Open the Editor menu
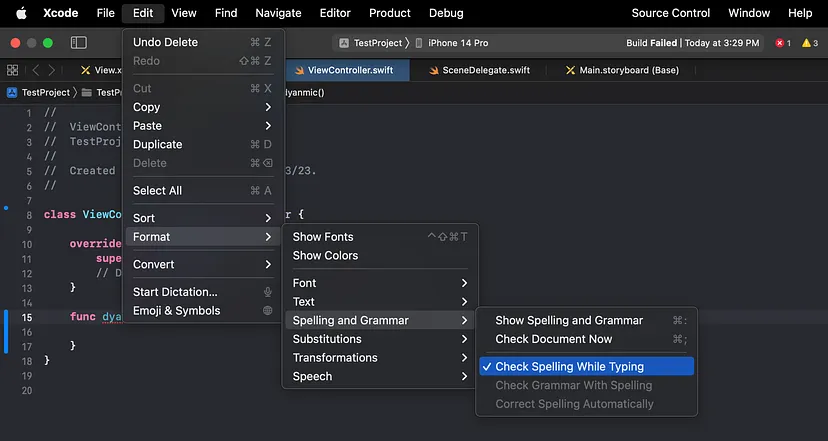Viewport: 828px width, 441px height. tap(335, 13)
